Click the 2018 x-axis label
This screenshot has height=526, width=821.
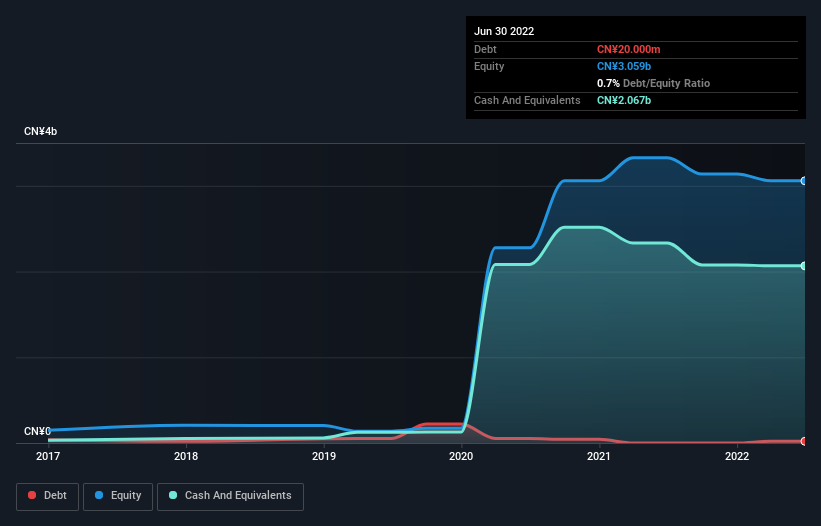point(186,456)
